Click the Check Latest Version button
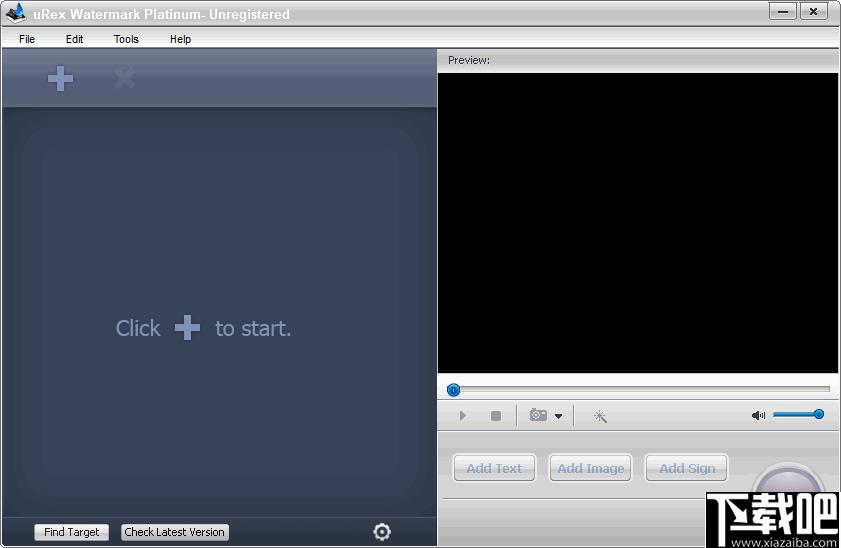 point(174,532)
